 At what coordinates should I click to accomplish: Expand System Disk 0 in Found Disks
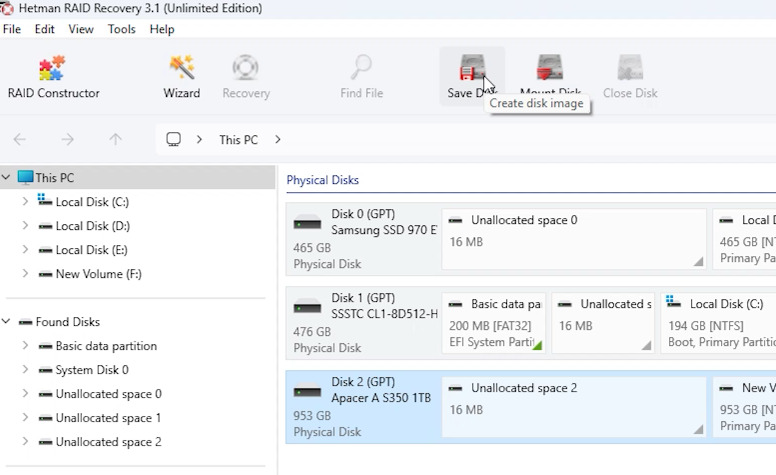tap(25, 370)
